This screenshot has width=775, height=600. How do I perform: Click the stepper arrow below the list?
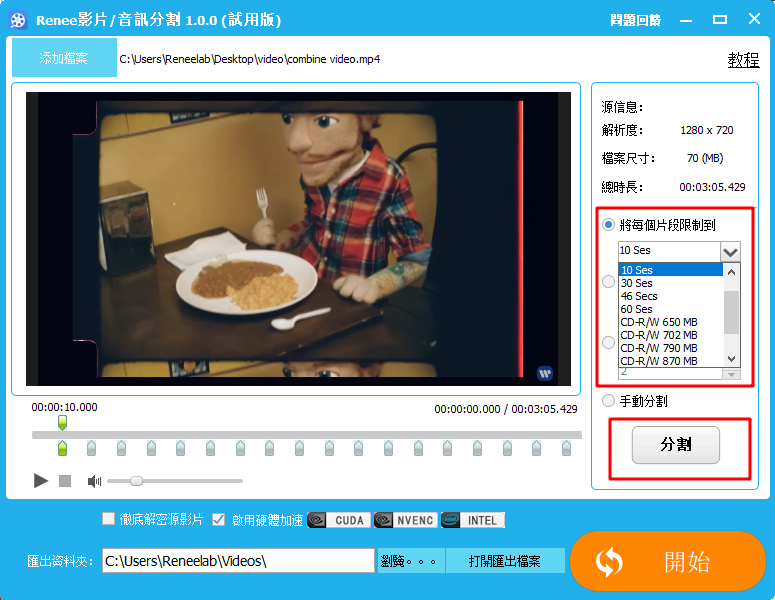pos(731,375)
